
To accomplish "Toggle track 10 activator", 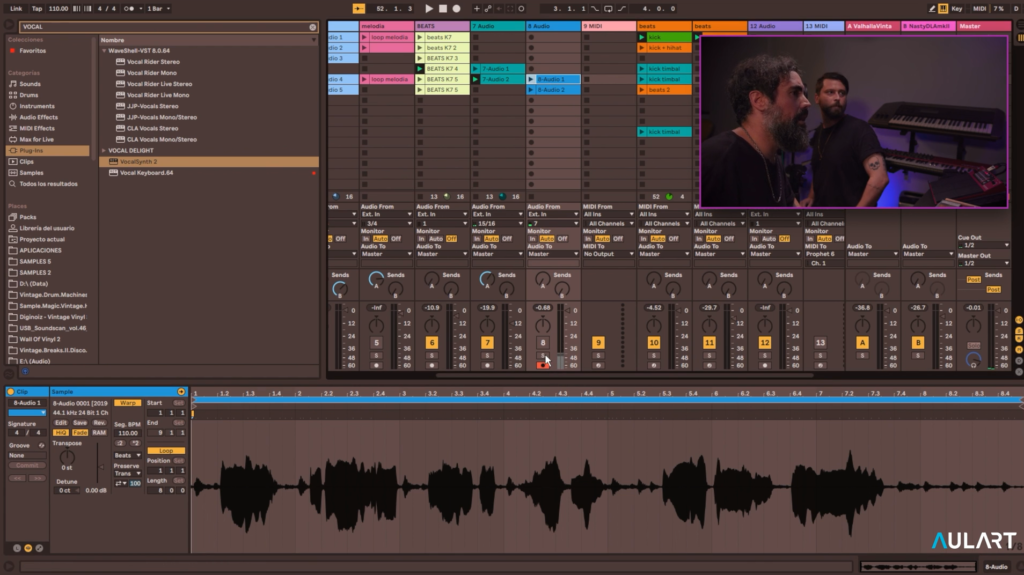I will (654, 342).
